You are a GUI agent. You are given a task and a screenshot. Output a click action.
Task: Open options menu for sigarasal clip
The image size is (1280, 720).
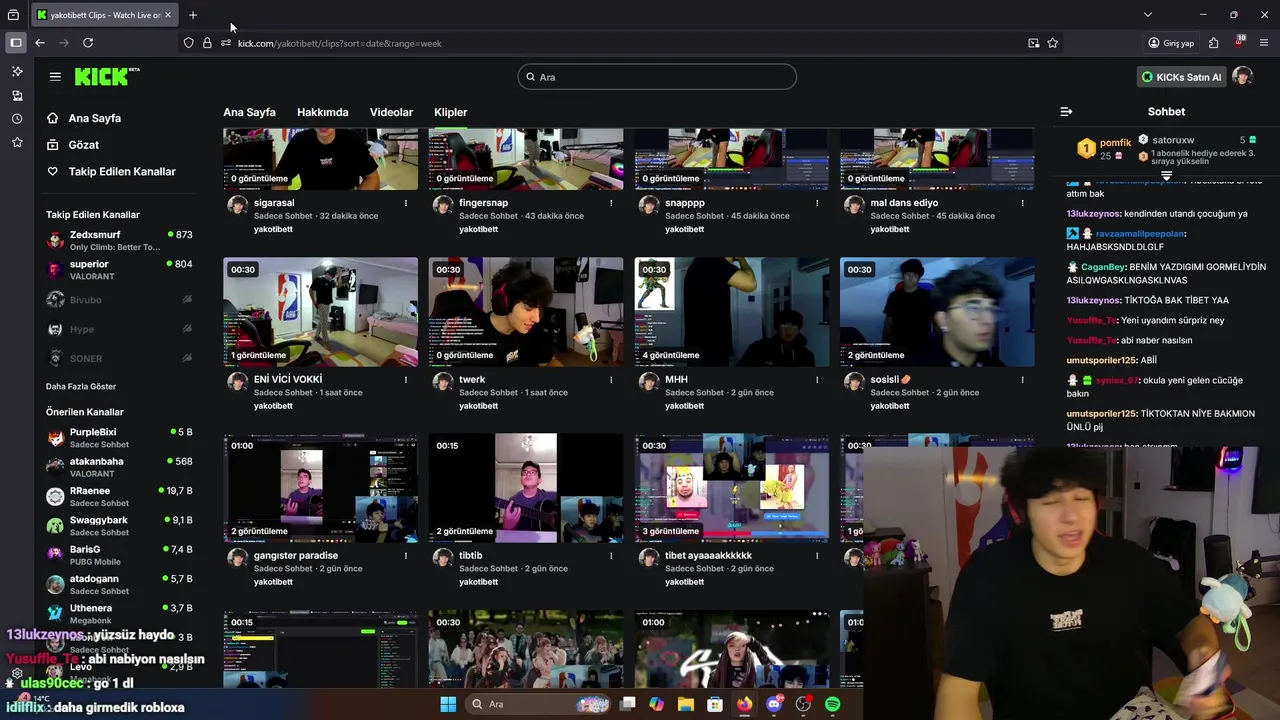(x=405, y=203)
